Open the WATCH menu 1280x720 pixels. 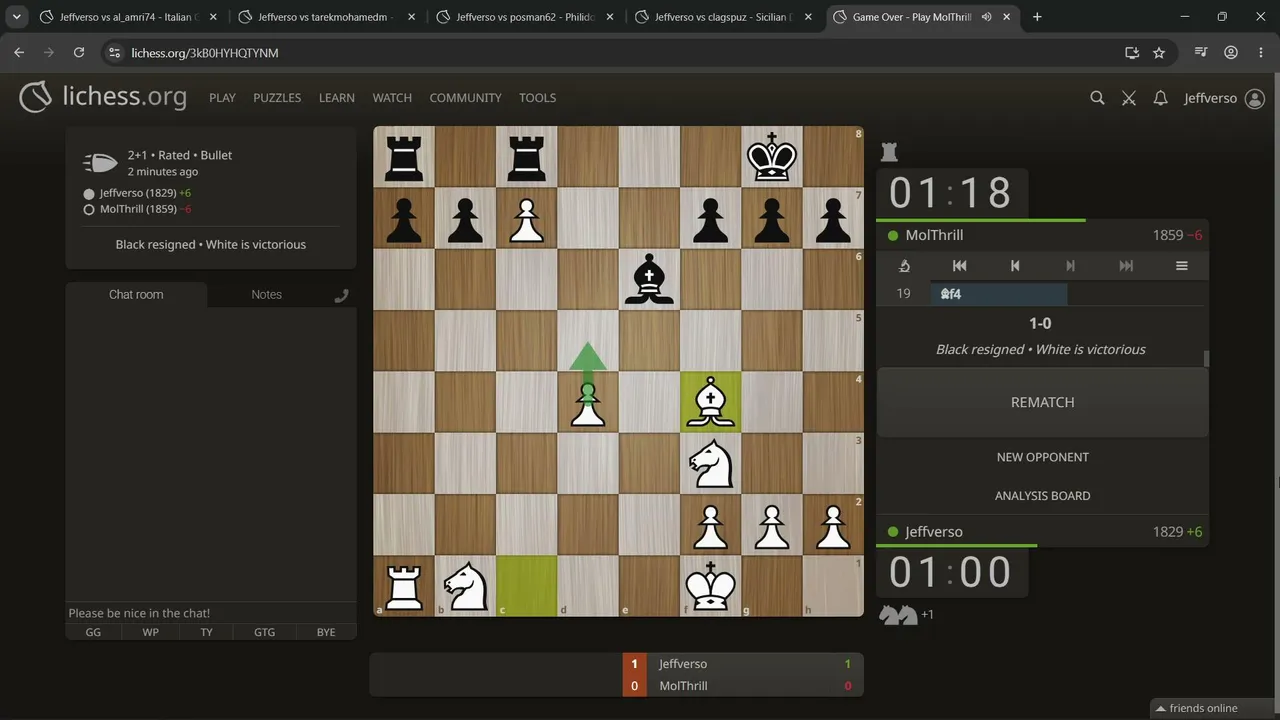pos(392,98)
